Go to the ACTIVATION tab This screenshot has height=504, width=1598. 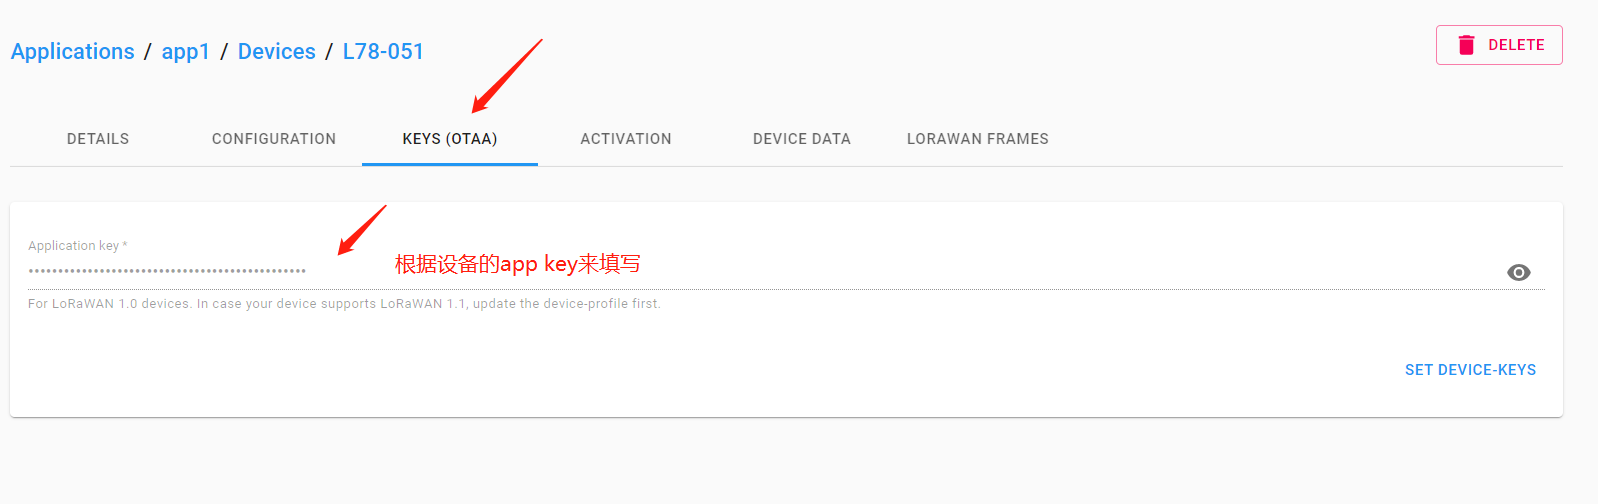(626, 139)
